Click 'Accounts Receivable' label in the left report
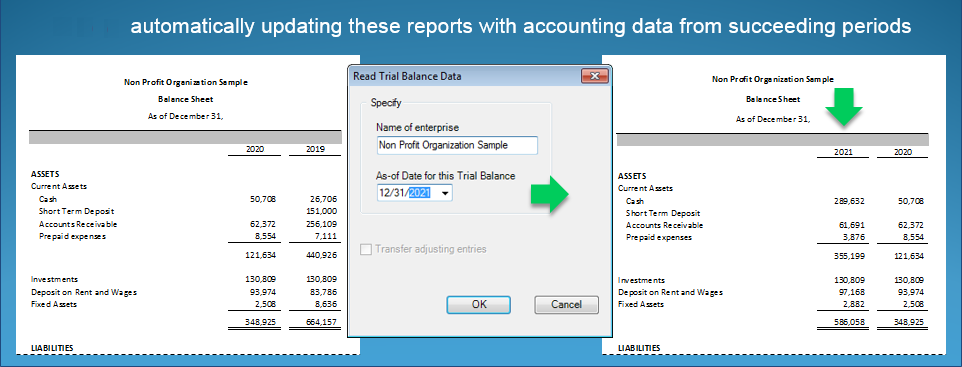 (78, 224)
